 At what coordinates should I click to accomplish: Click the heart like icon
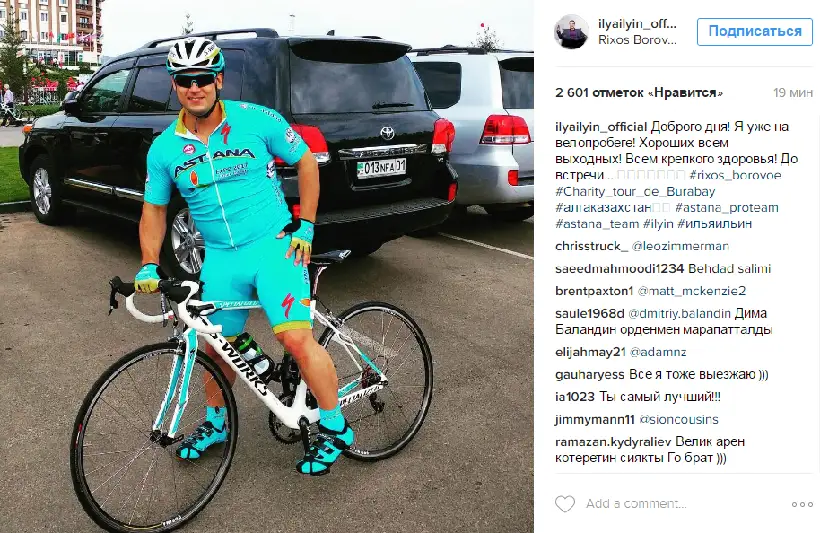[564, 504]
